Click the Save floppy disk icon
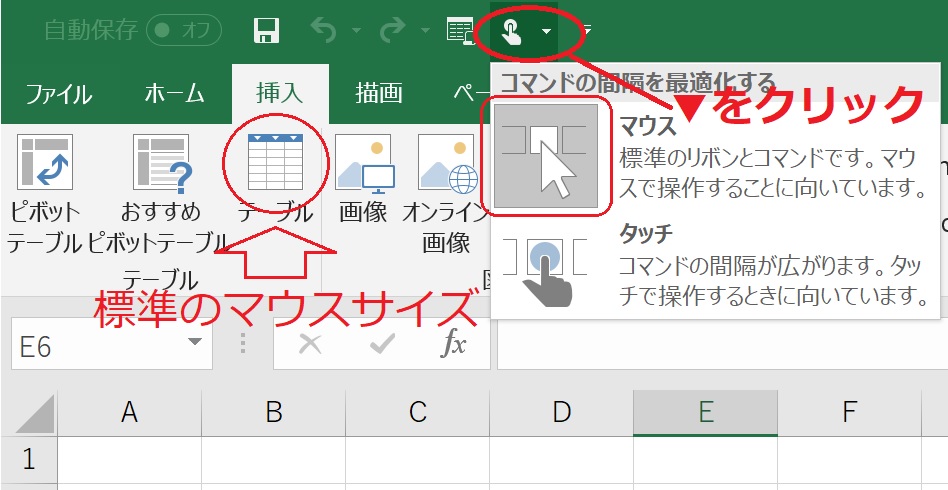Screen dimensions: 948x490 click(266, 30)
